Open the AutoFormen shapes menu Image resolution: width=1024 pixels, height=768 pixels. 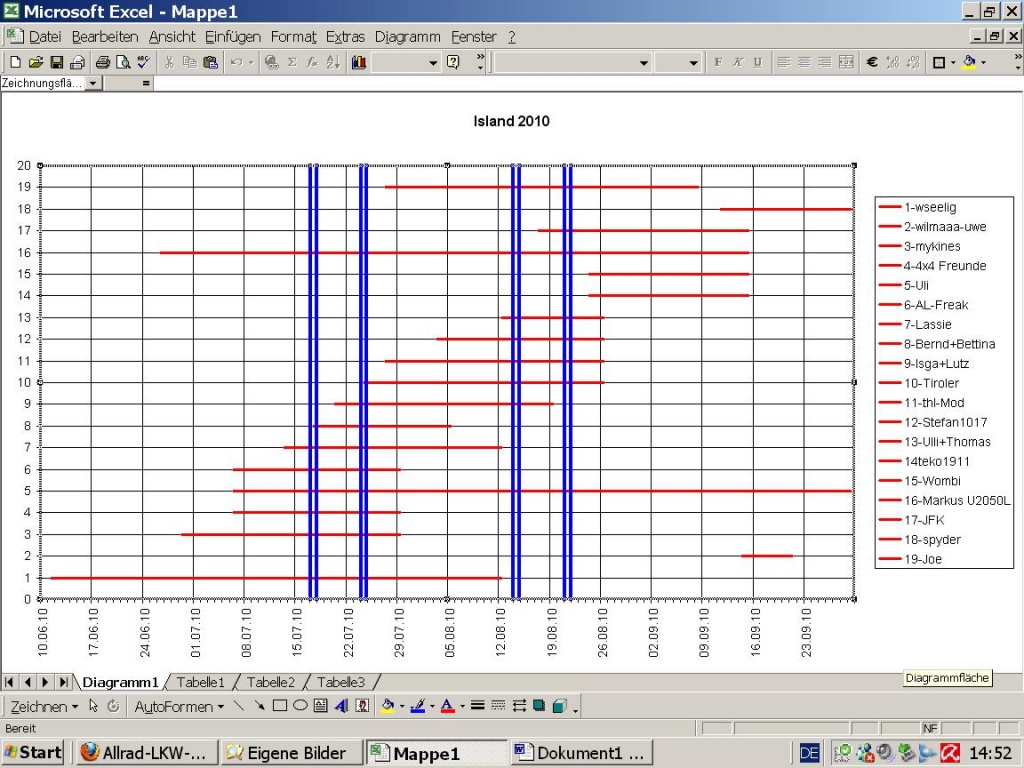coord(179,707)
